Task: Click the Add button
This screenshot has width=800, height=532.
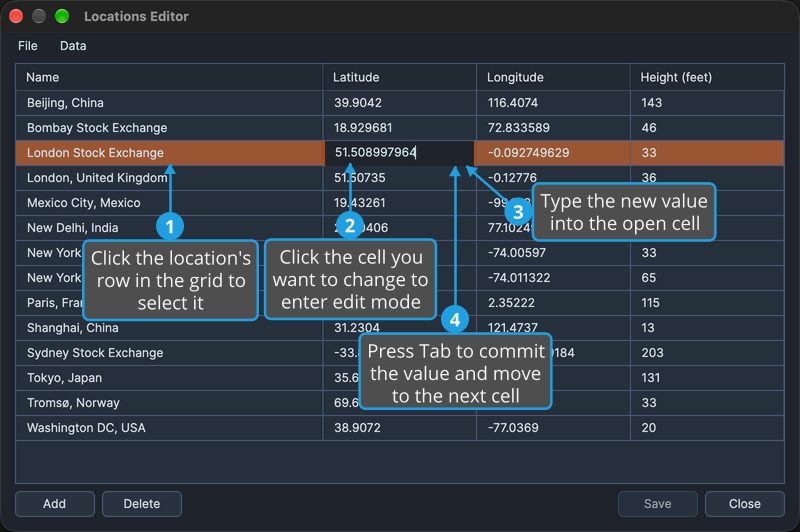Action: (55, 504)
